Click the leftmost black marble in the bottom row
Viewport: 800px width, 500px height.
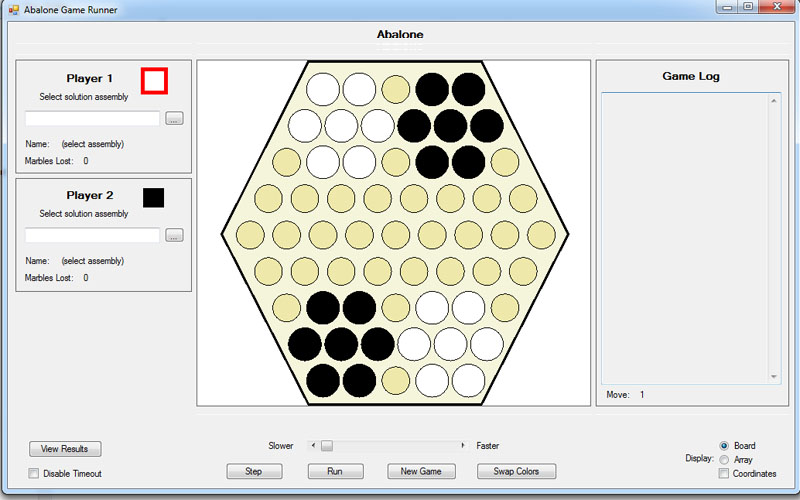point(322,381)
